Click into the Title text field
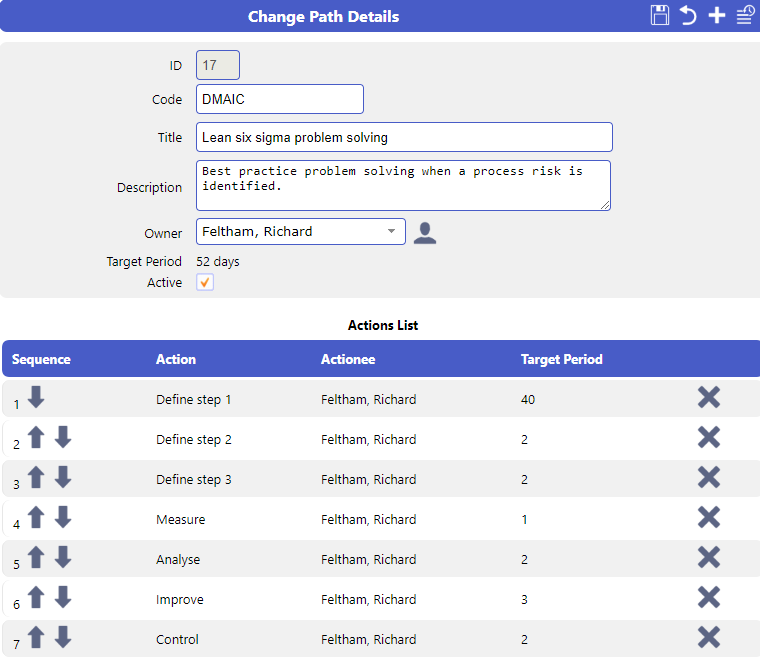 (x=404, y=137)
